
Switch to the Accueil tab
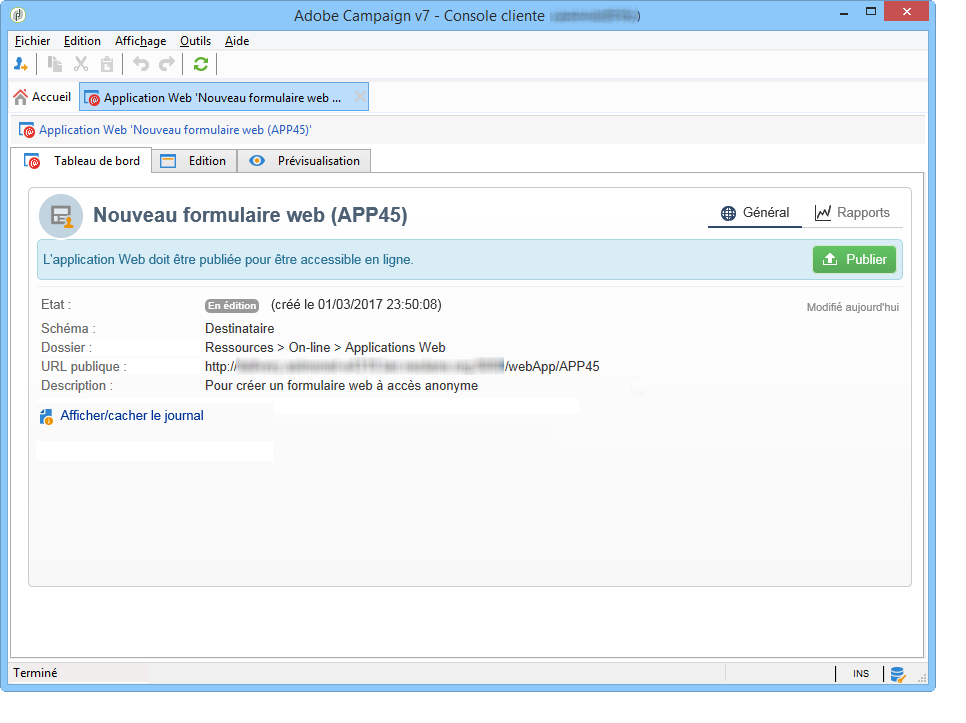pos(42,97)
